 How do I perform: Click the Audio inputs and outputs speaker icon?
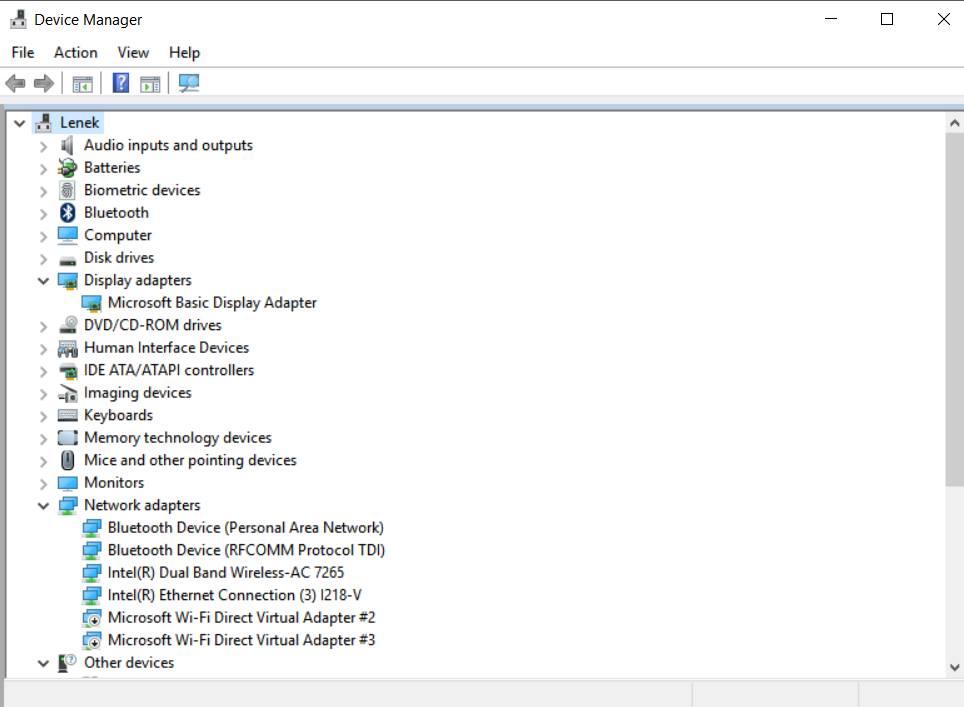(68, 146)
